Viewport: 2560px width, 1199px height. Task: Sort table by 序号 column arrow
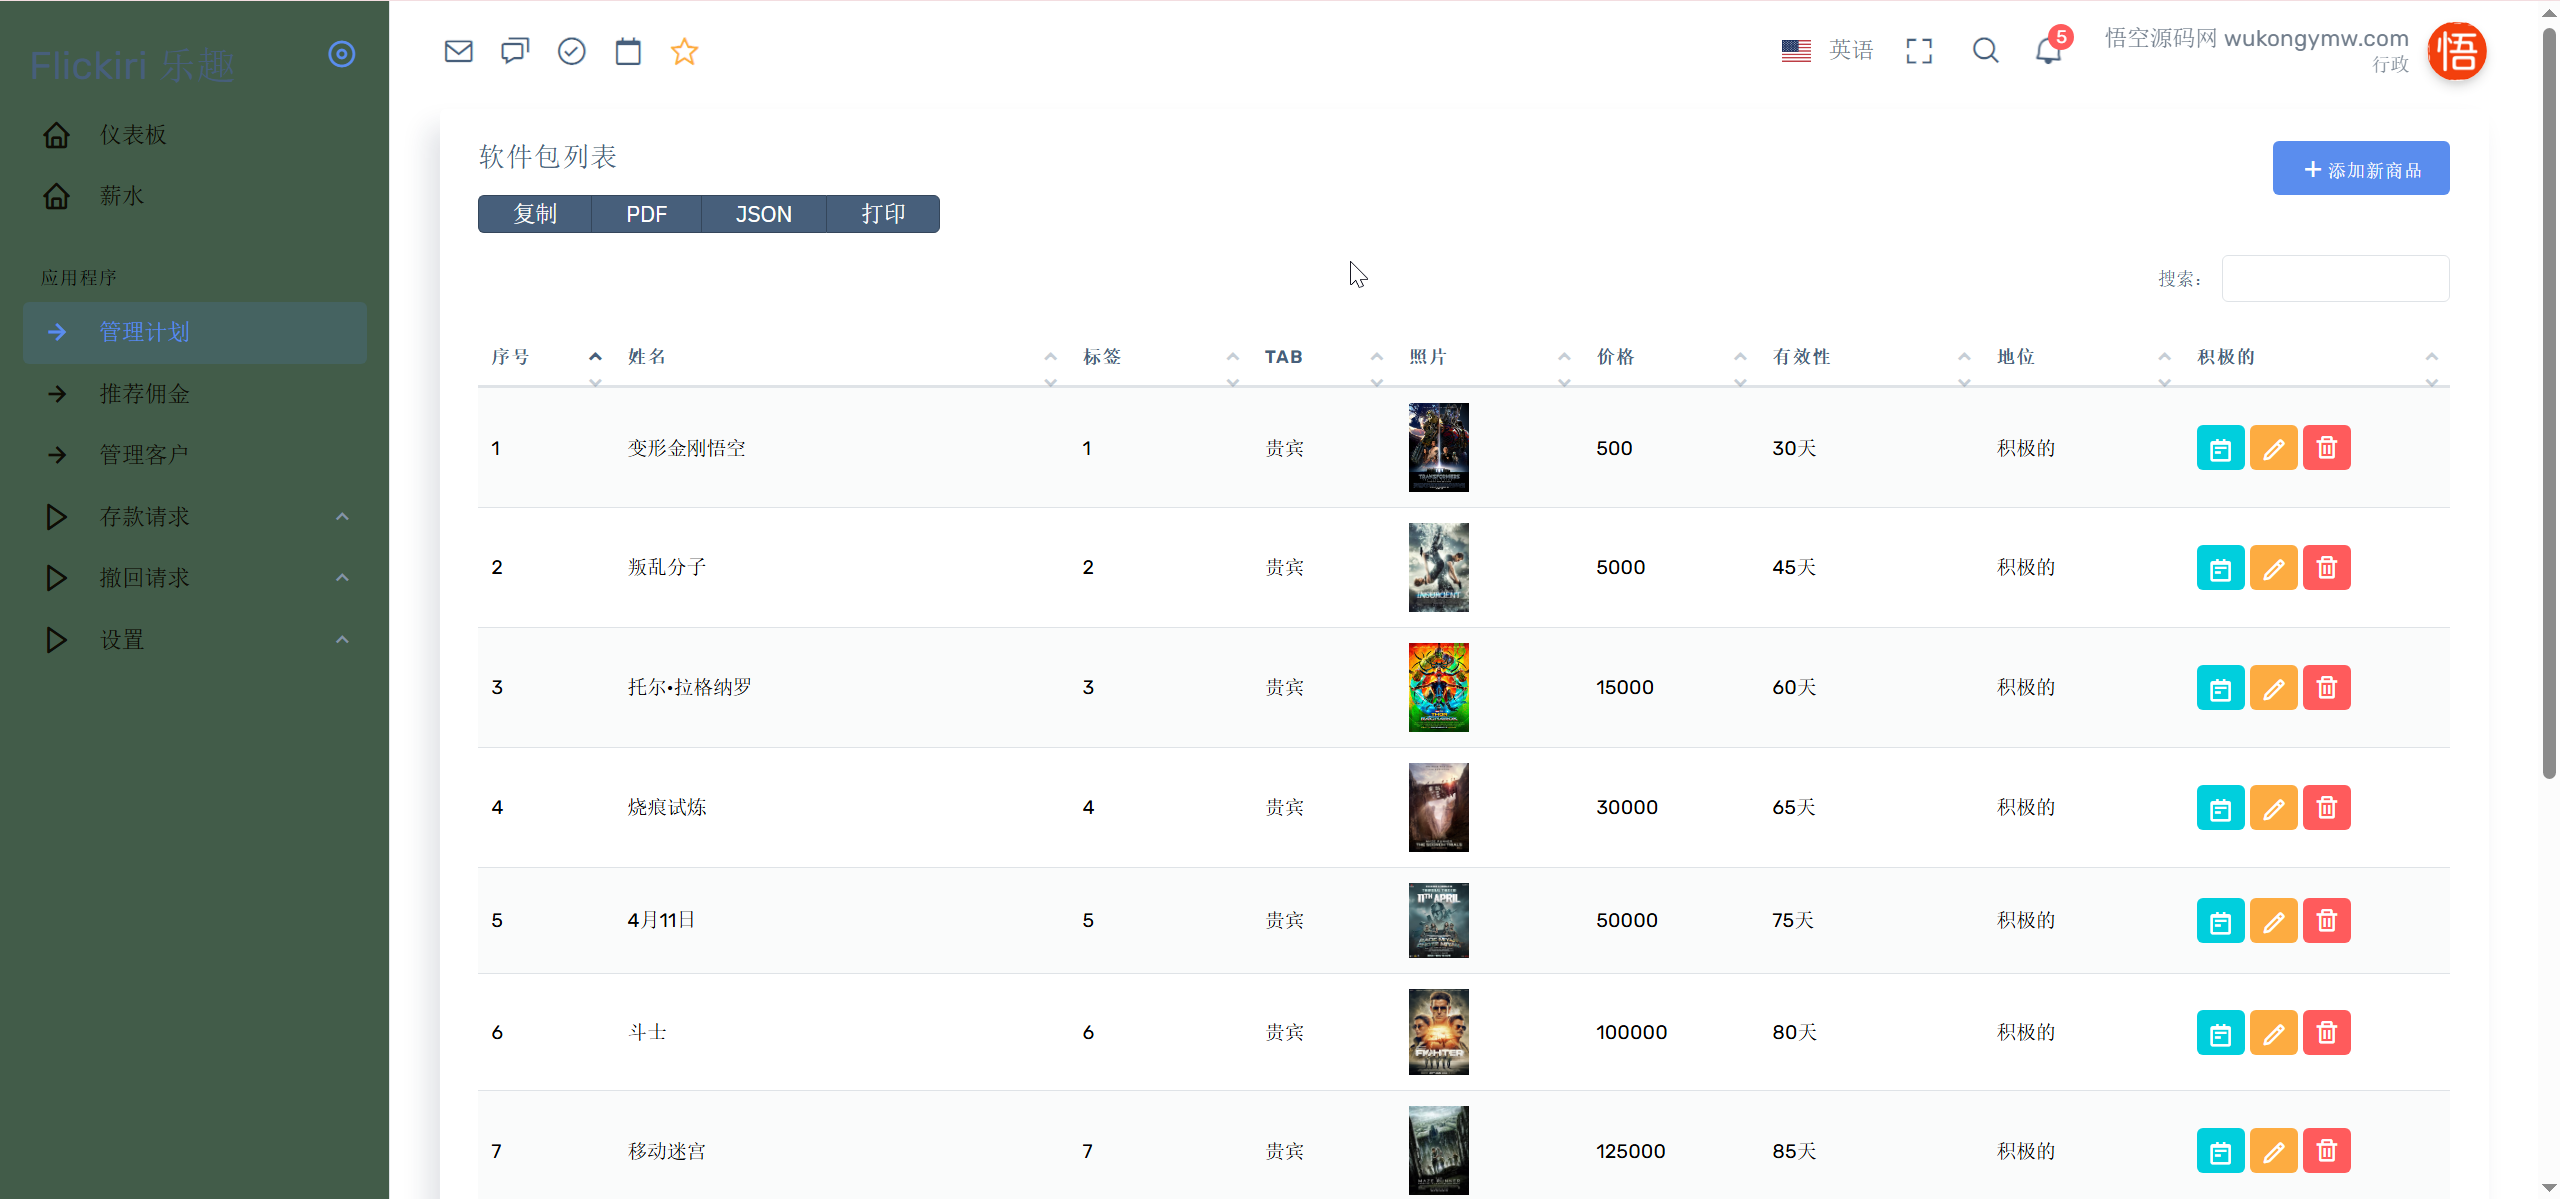point(595,357)
